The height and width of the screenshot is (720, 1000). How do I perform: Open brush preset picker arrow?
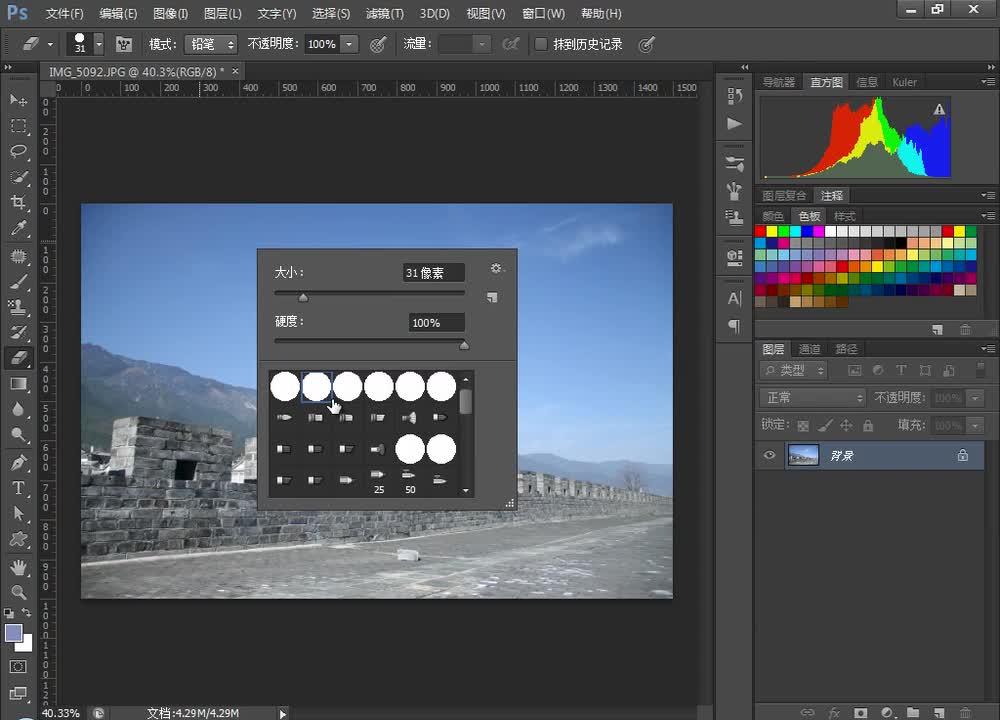(99, 44)
